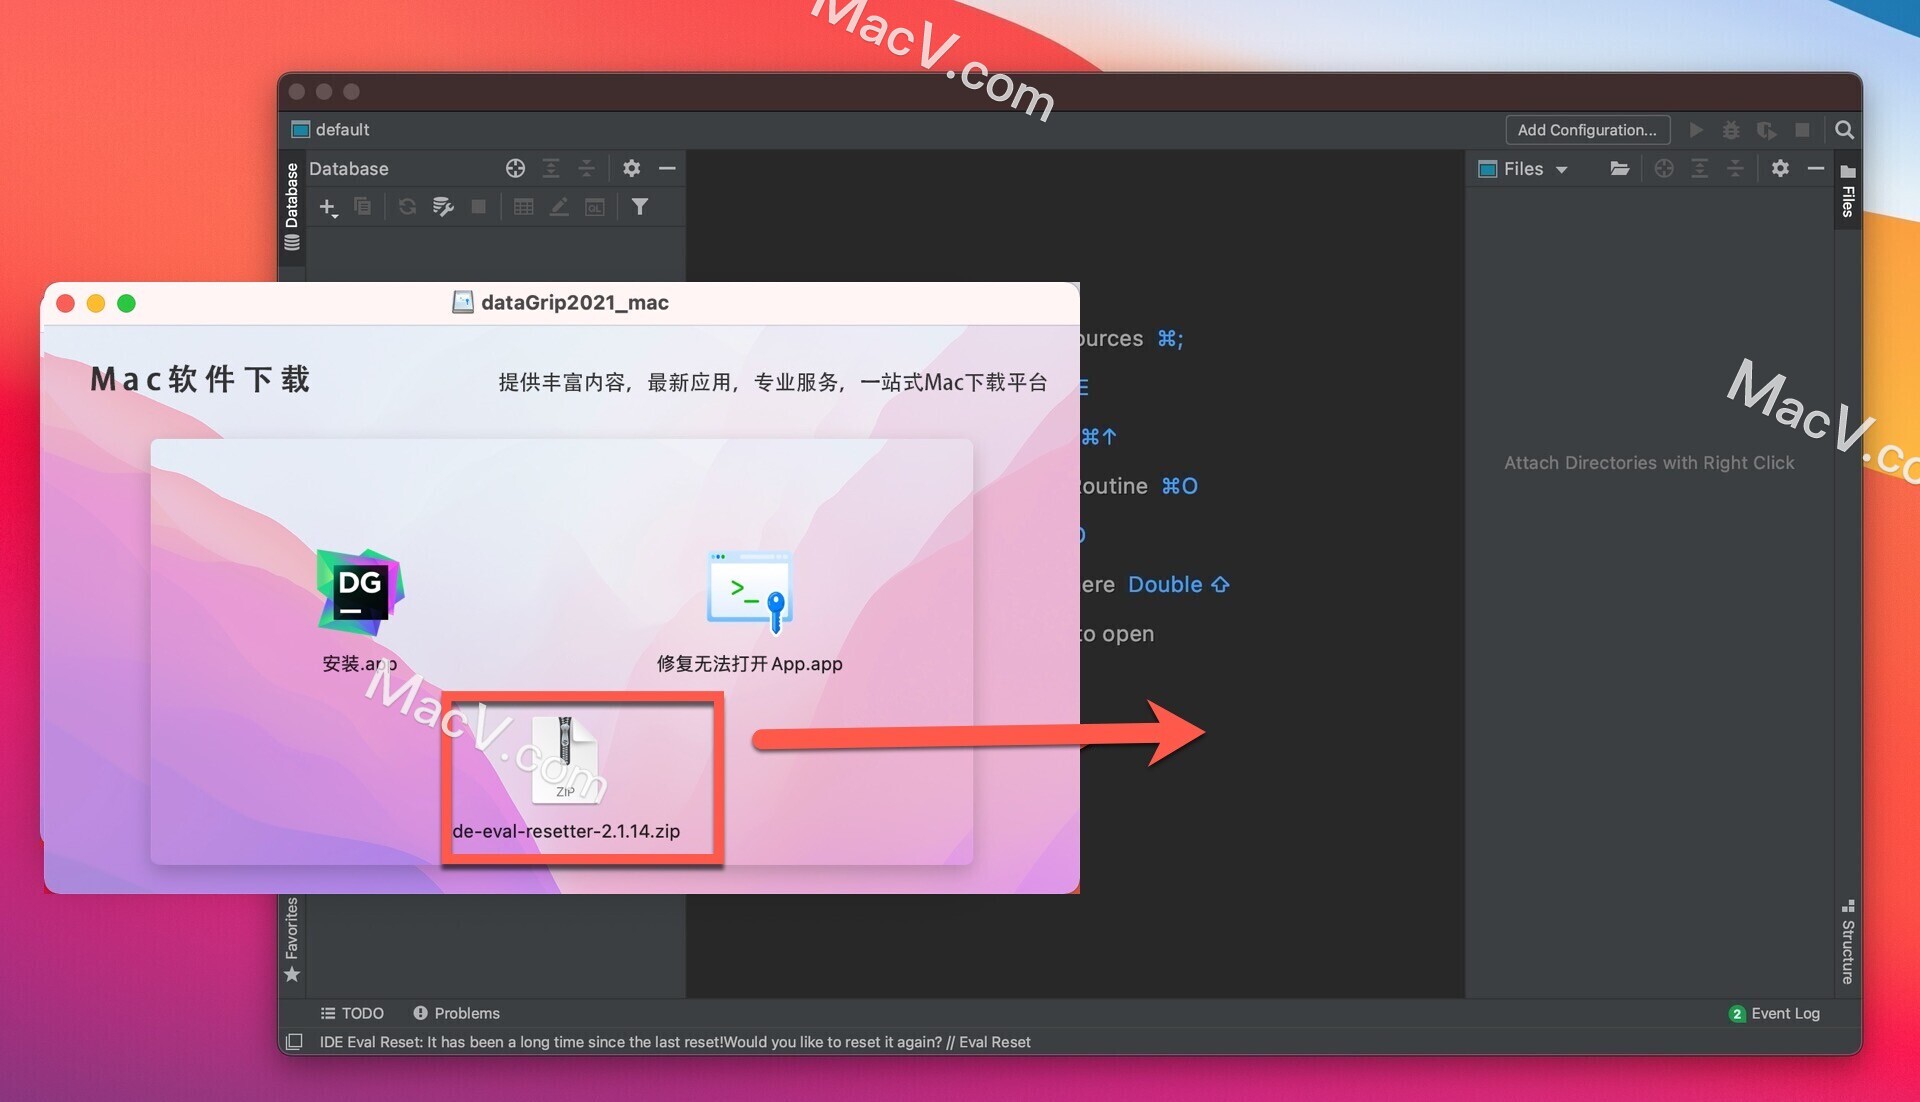Click Attach Directories with Right Click text
Screen dimensions: 1920x1102
(x=1649, y=463)
